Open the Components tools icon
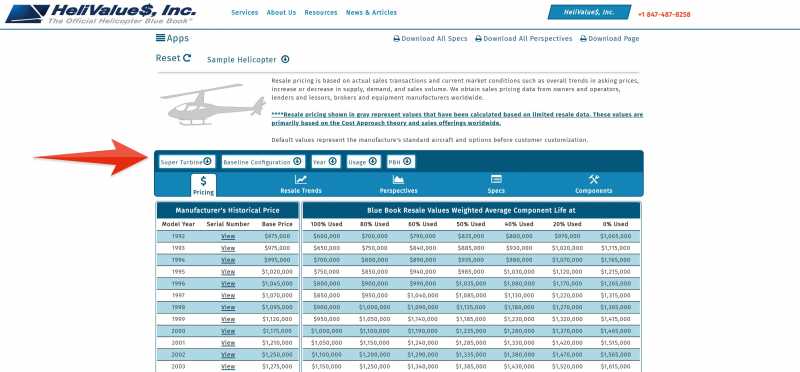Viewport: 800px width, 372px height. coord(593,180)
